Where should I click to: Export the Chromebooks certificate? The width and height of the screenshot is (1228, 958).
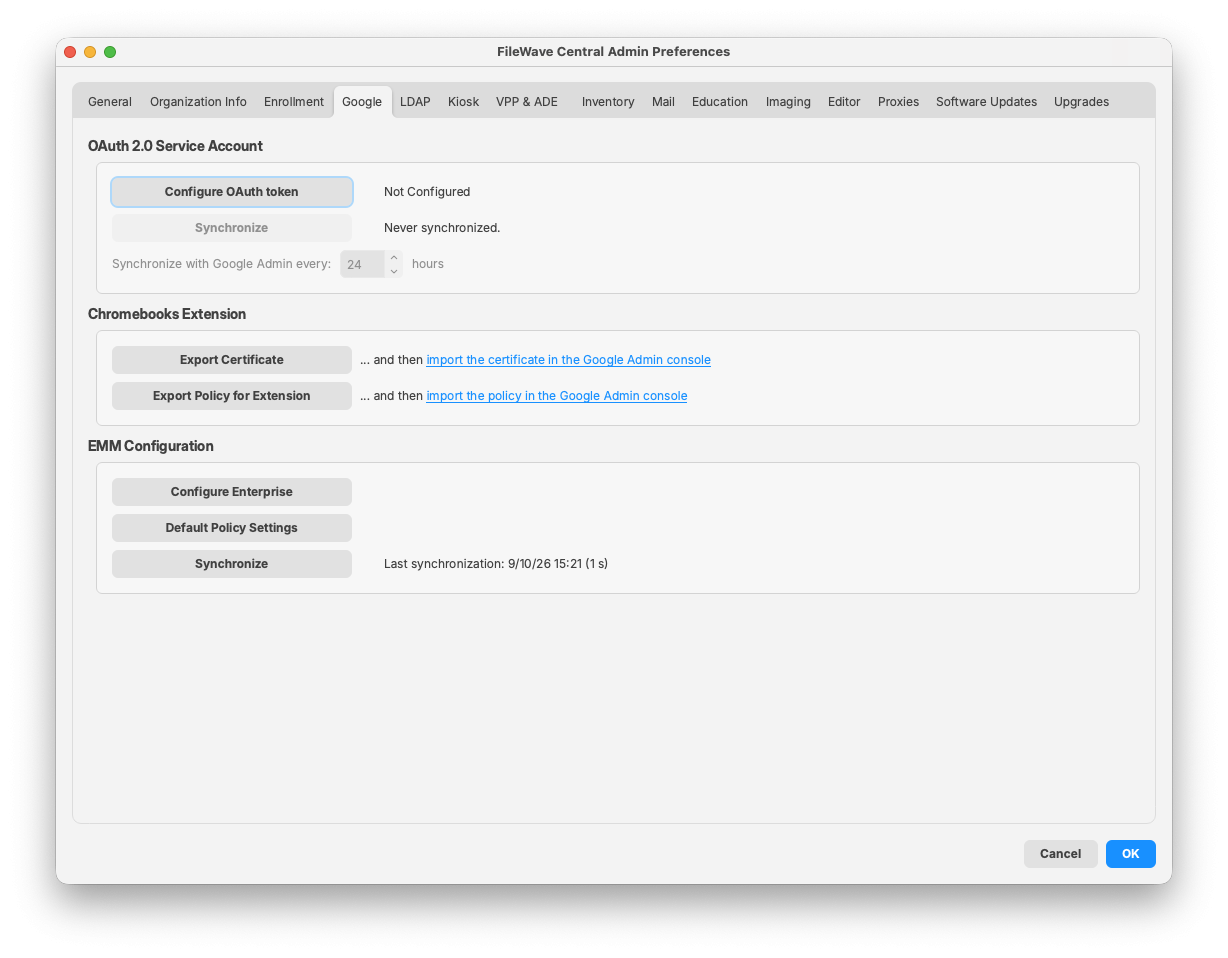pos(232,360)
